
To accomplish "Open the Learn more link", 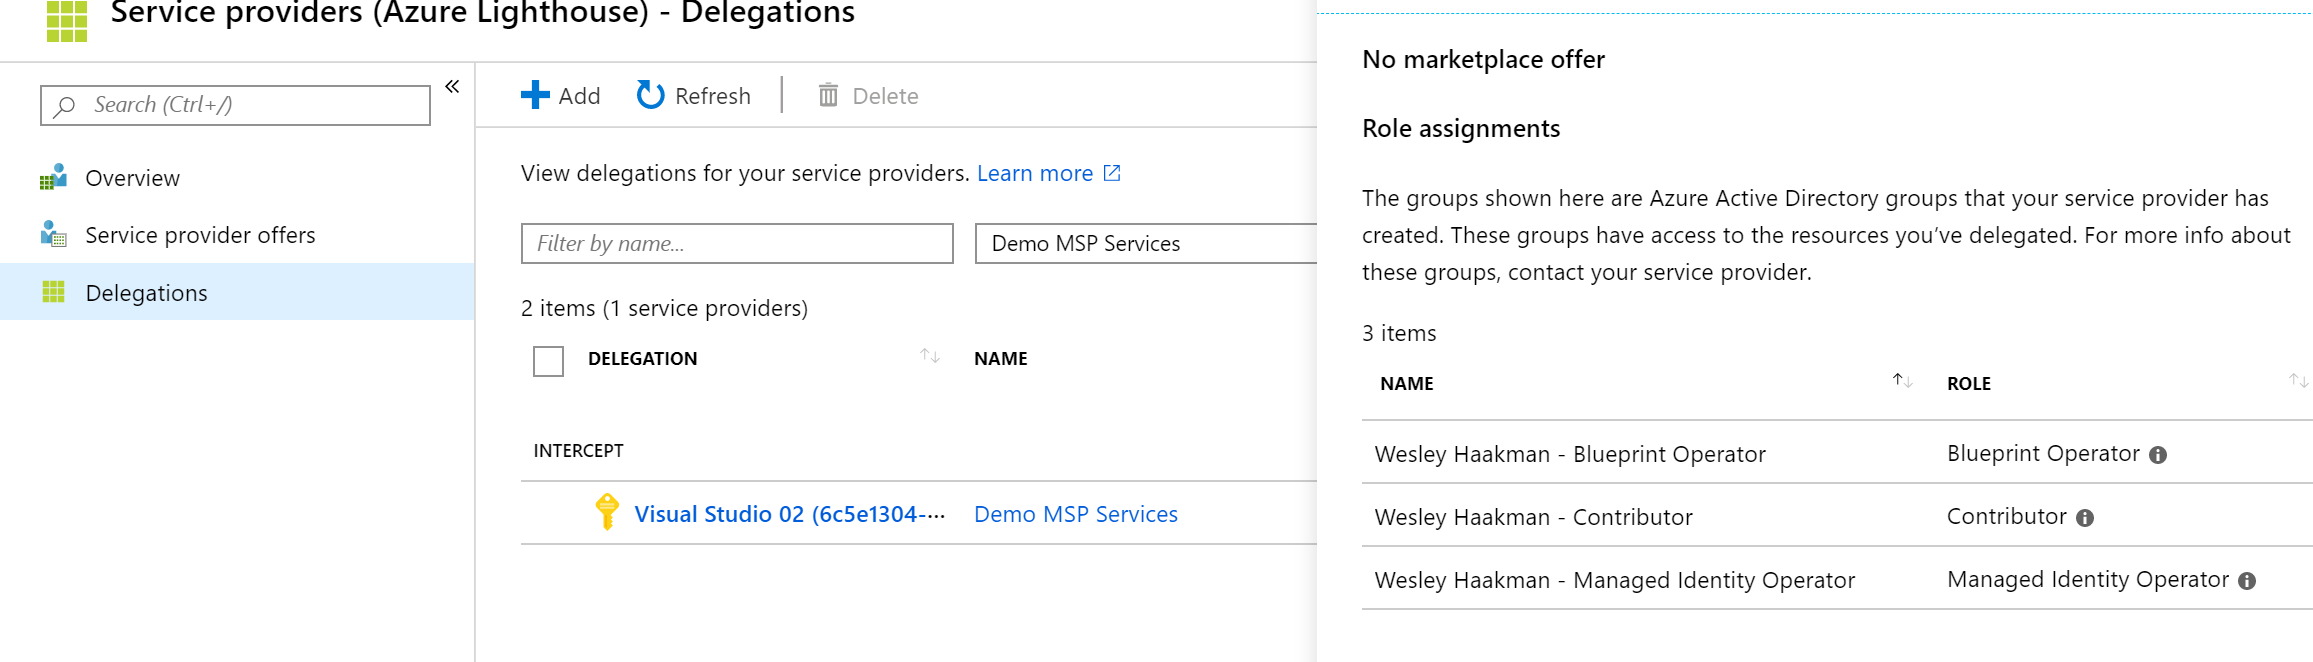I will coord(1035,173).
